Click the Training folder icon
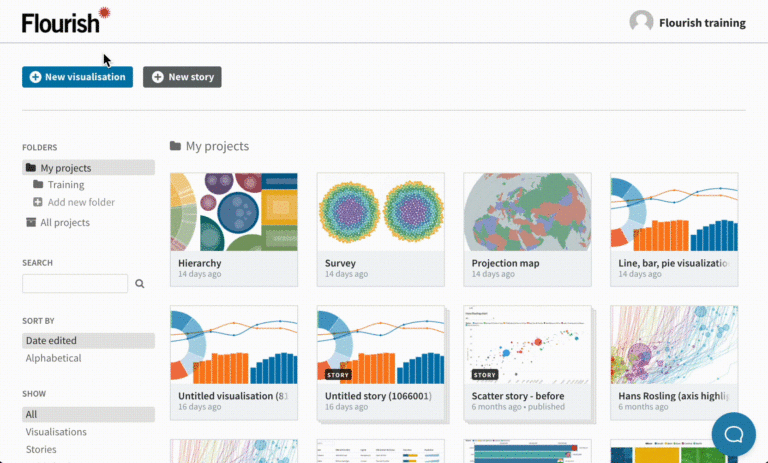Screen dimensions: 768x463 coord(38,184)
